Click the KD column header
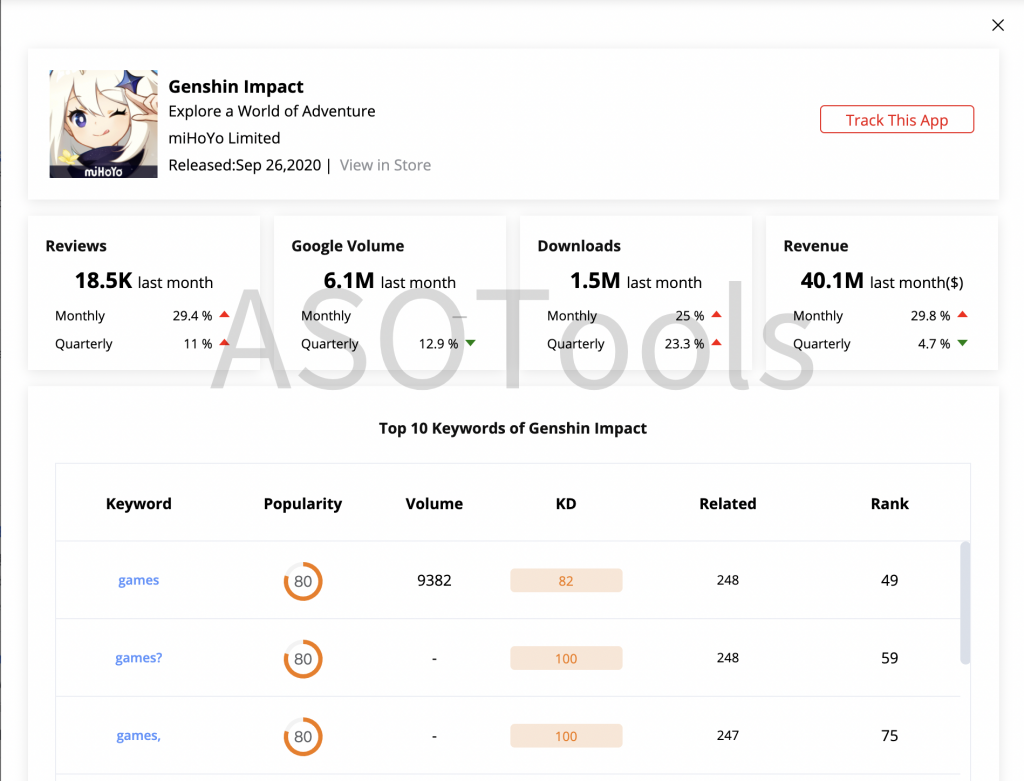 (566, 503)
